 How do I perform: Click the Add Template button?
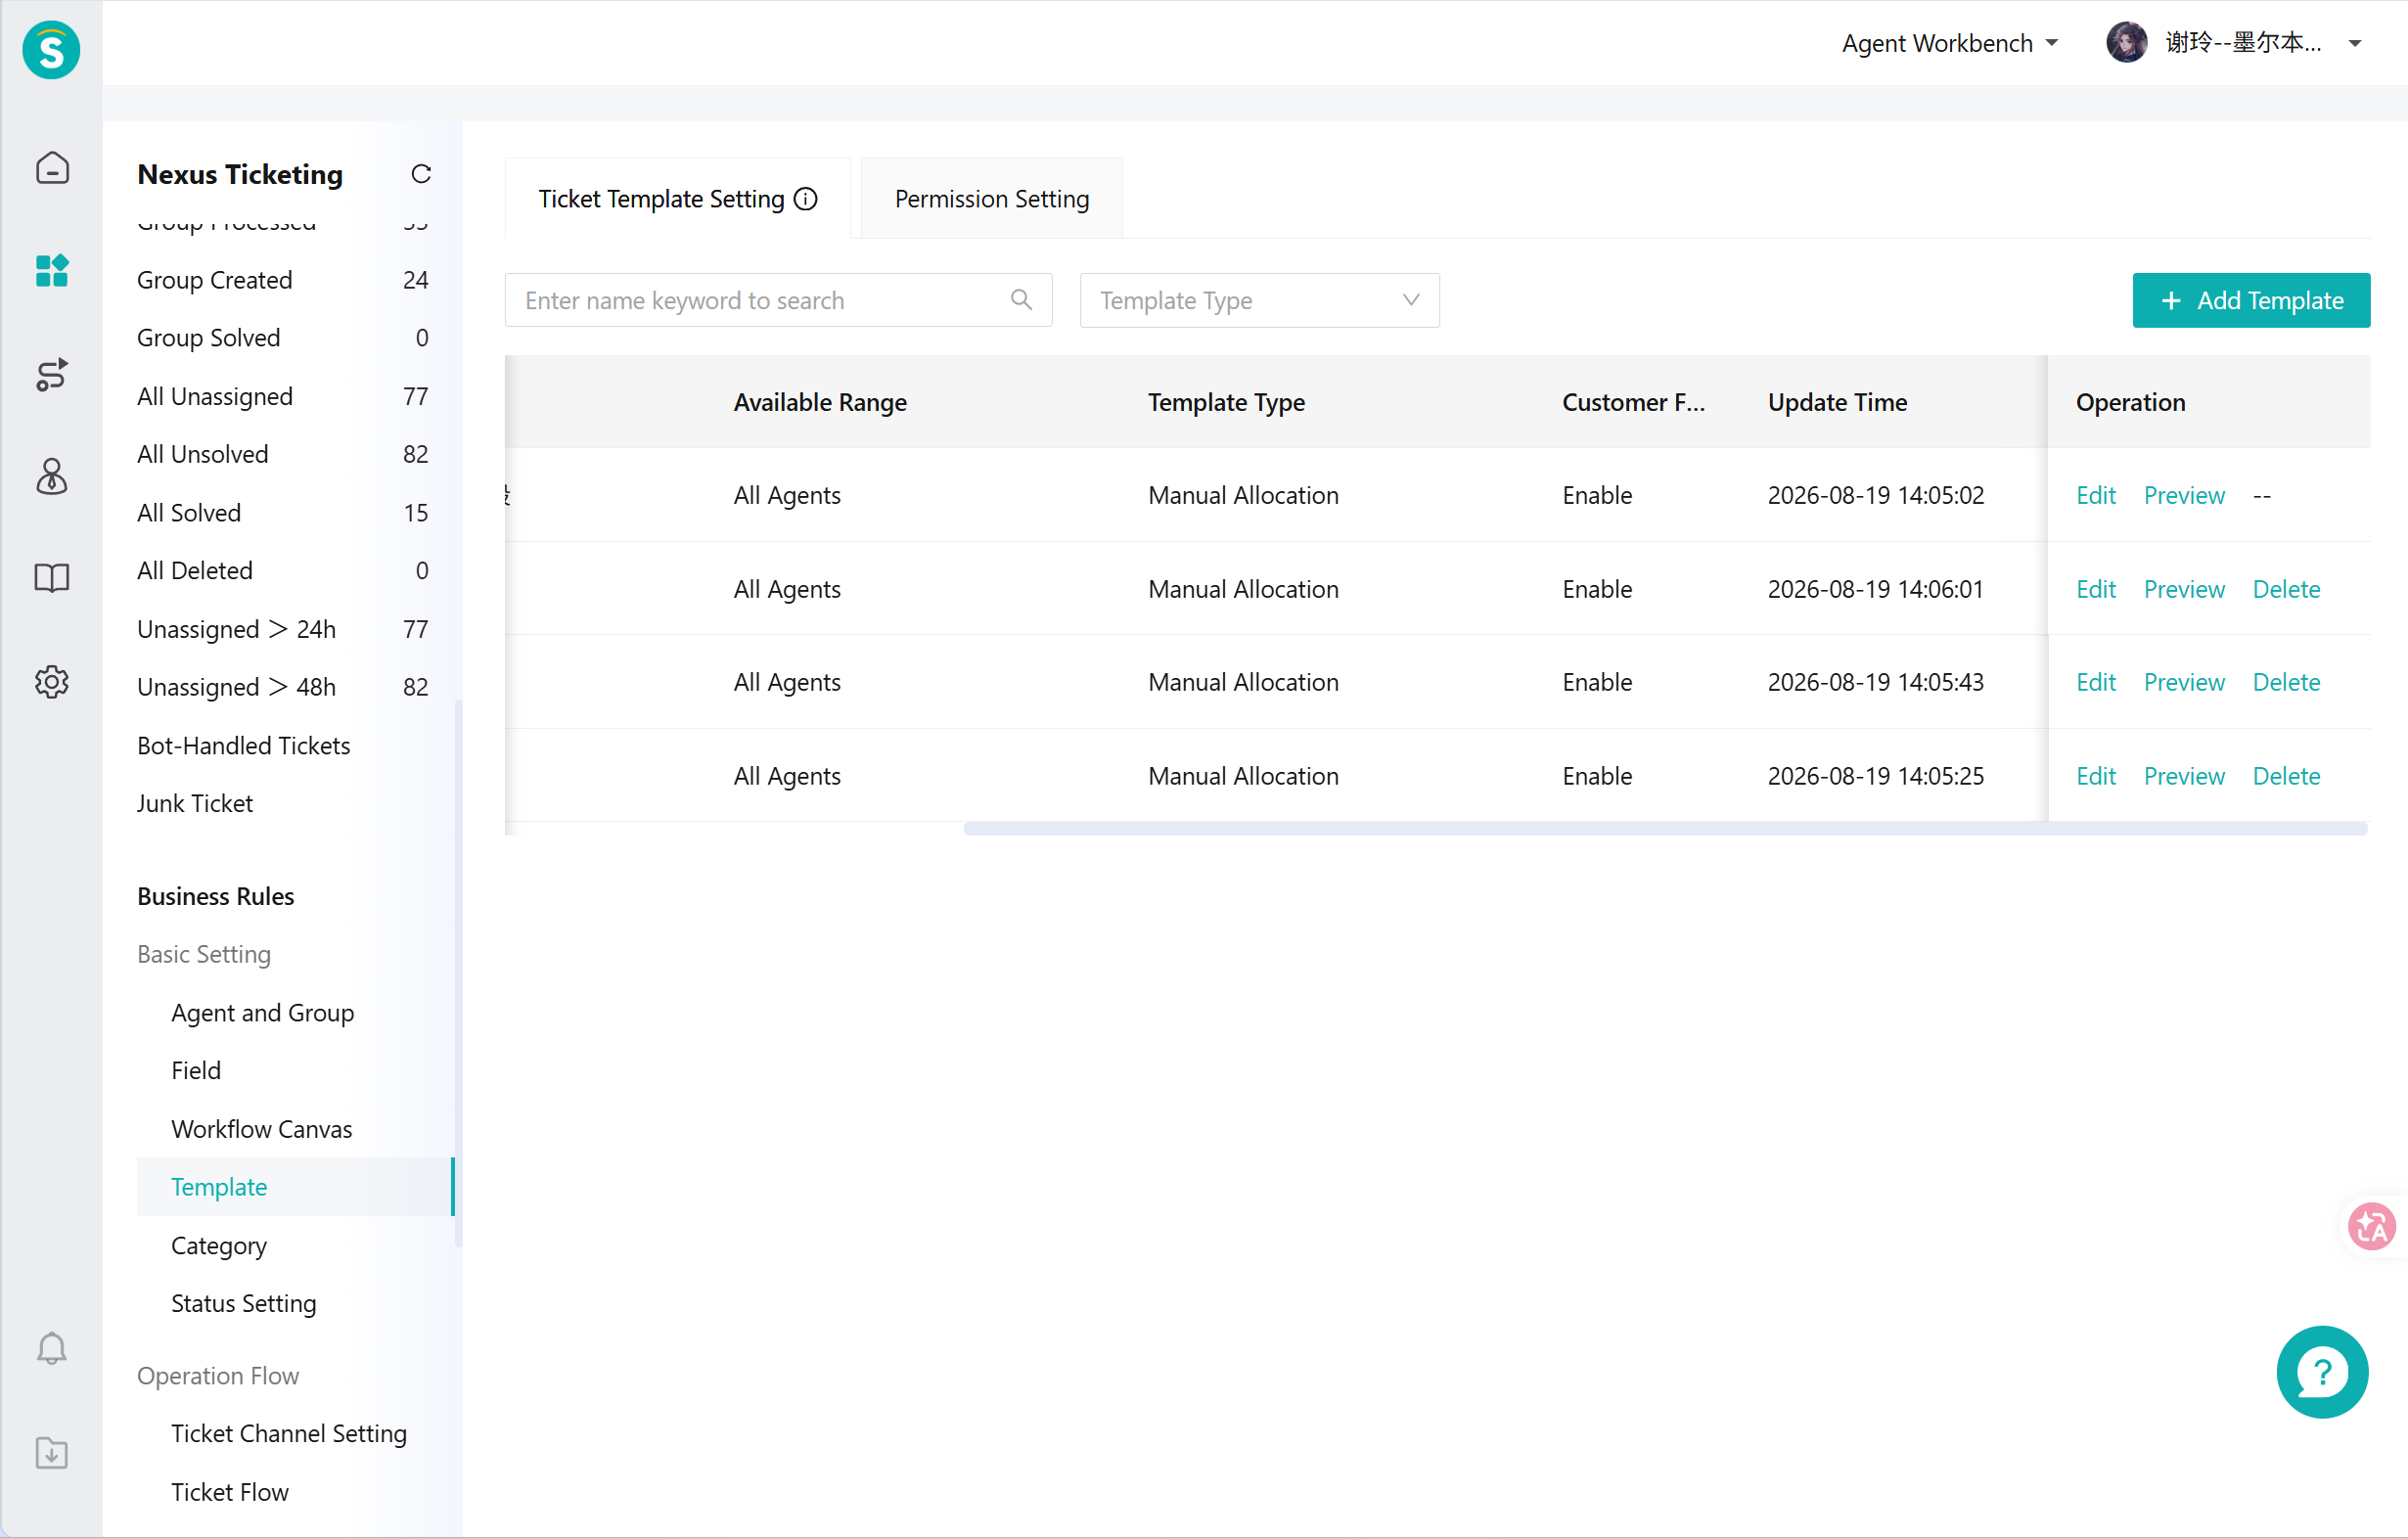pos(2251,300)
